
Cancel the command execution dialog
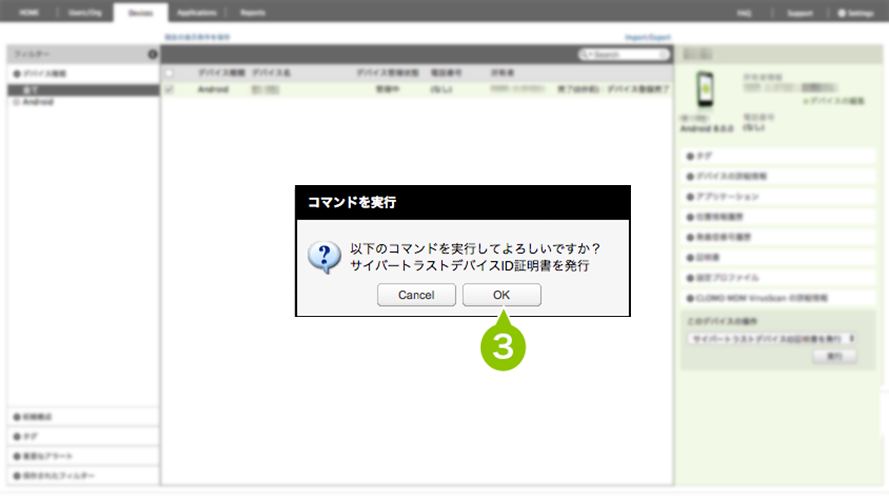(416, 295)
